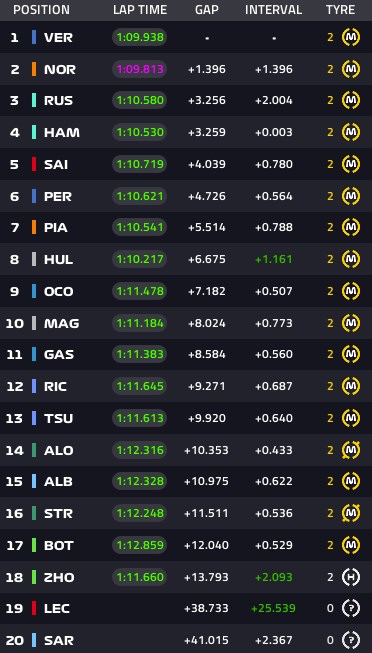
Task: Click Verstappen's medium tyre icon
Action: click(x=351, y=37)
